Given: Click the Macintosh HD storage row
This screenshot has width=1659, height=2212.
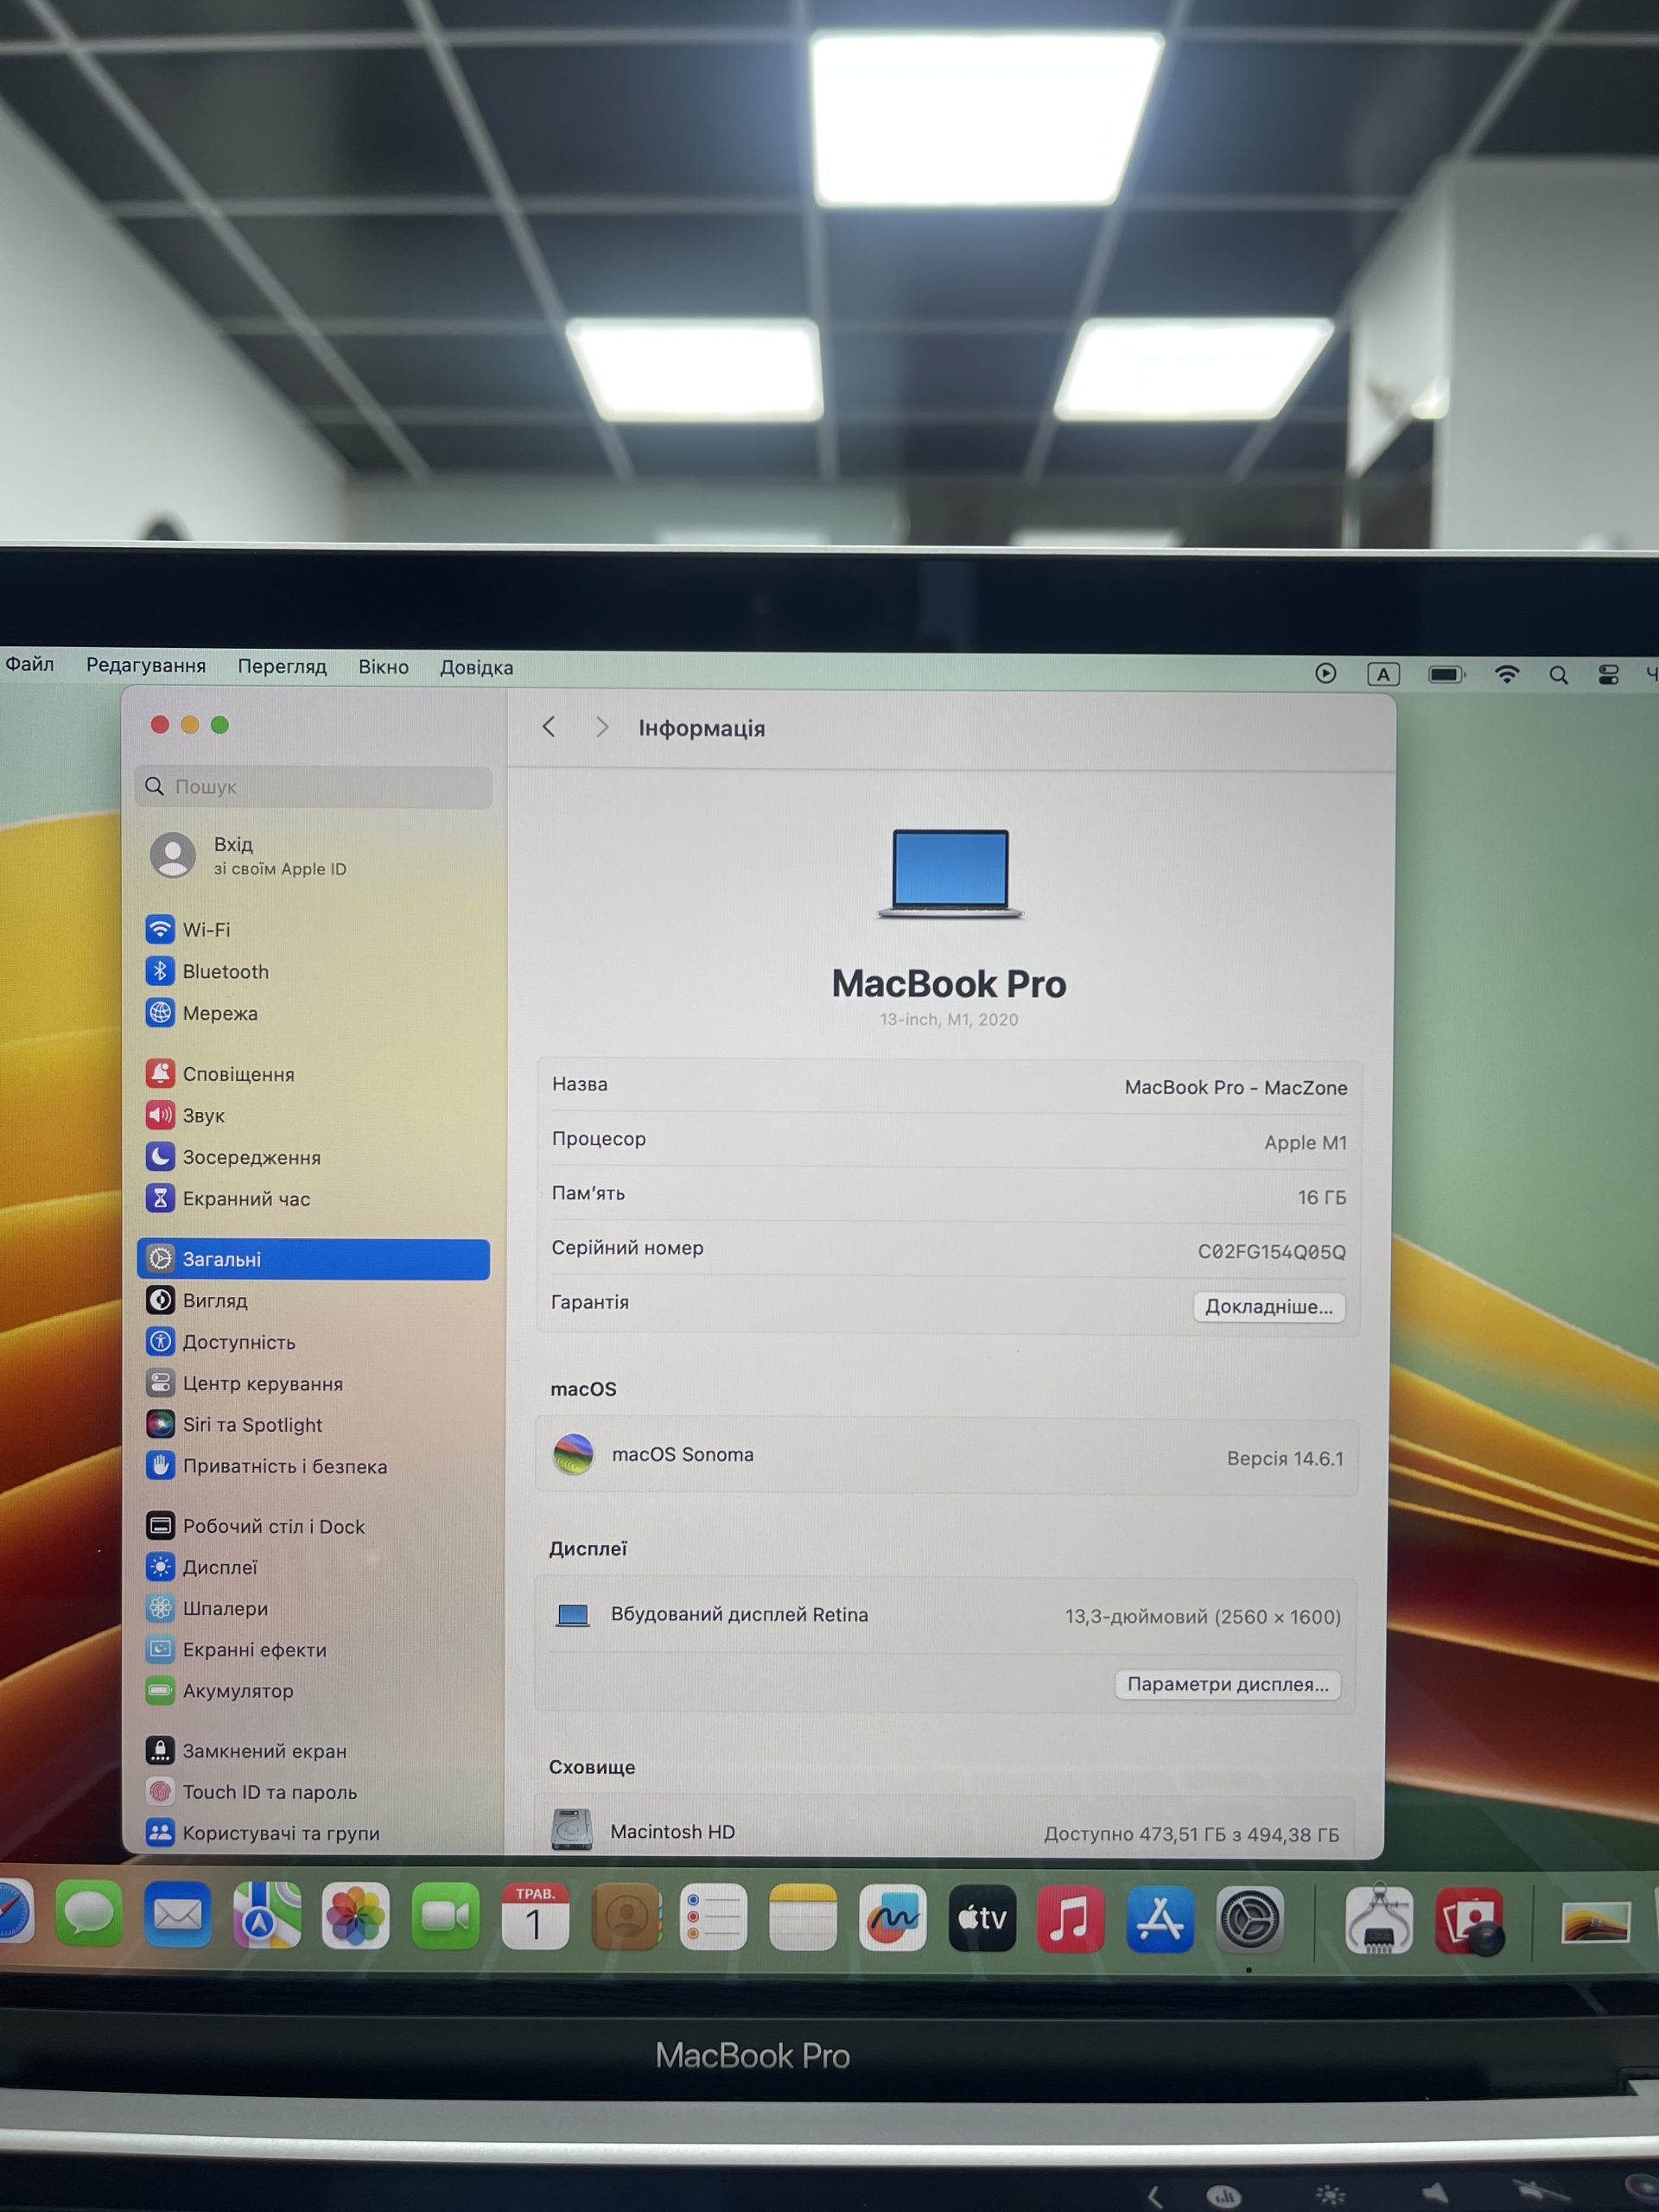Looking at the screenshot, I should pyautogui.click(x=945, y=1831).
